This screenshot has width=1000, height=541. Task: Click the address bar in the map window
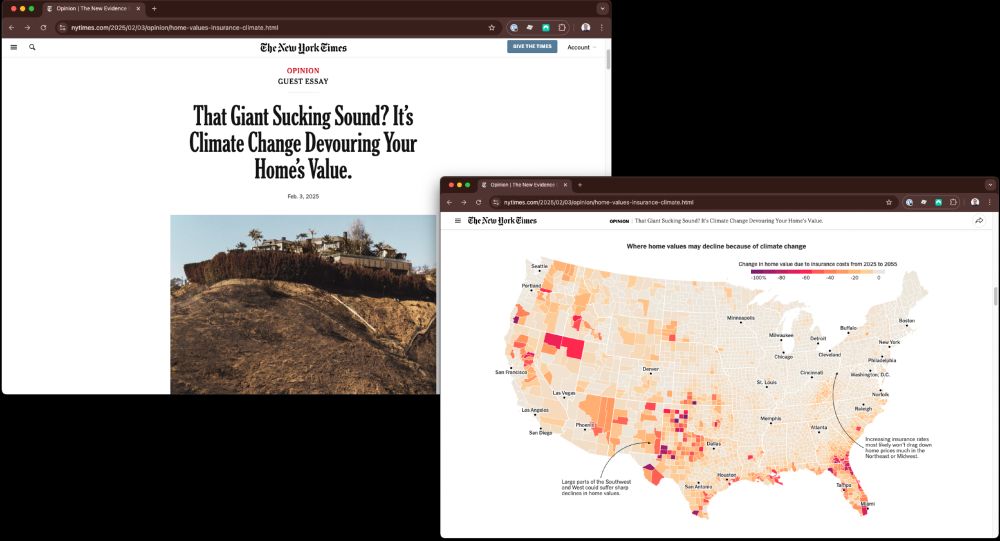pos(692,202)
